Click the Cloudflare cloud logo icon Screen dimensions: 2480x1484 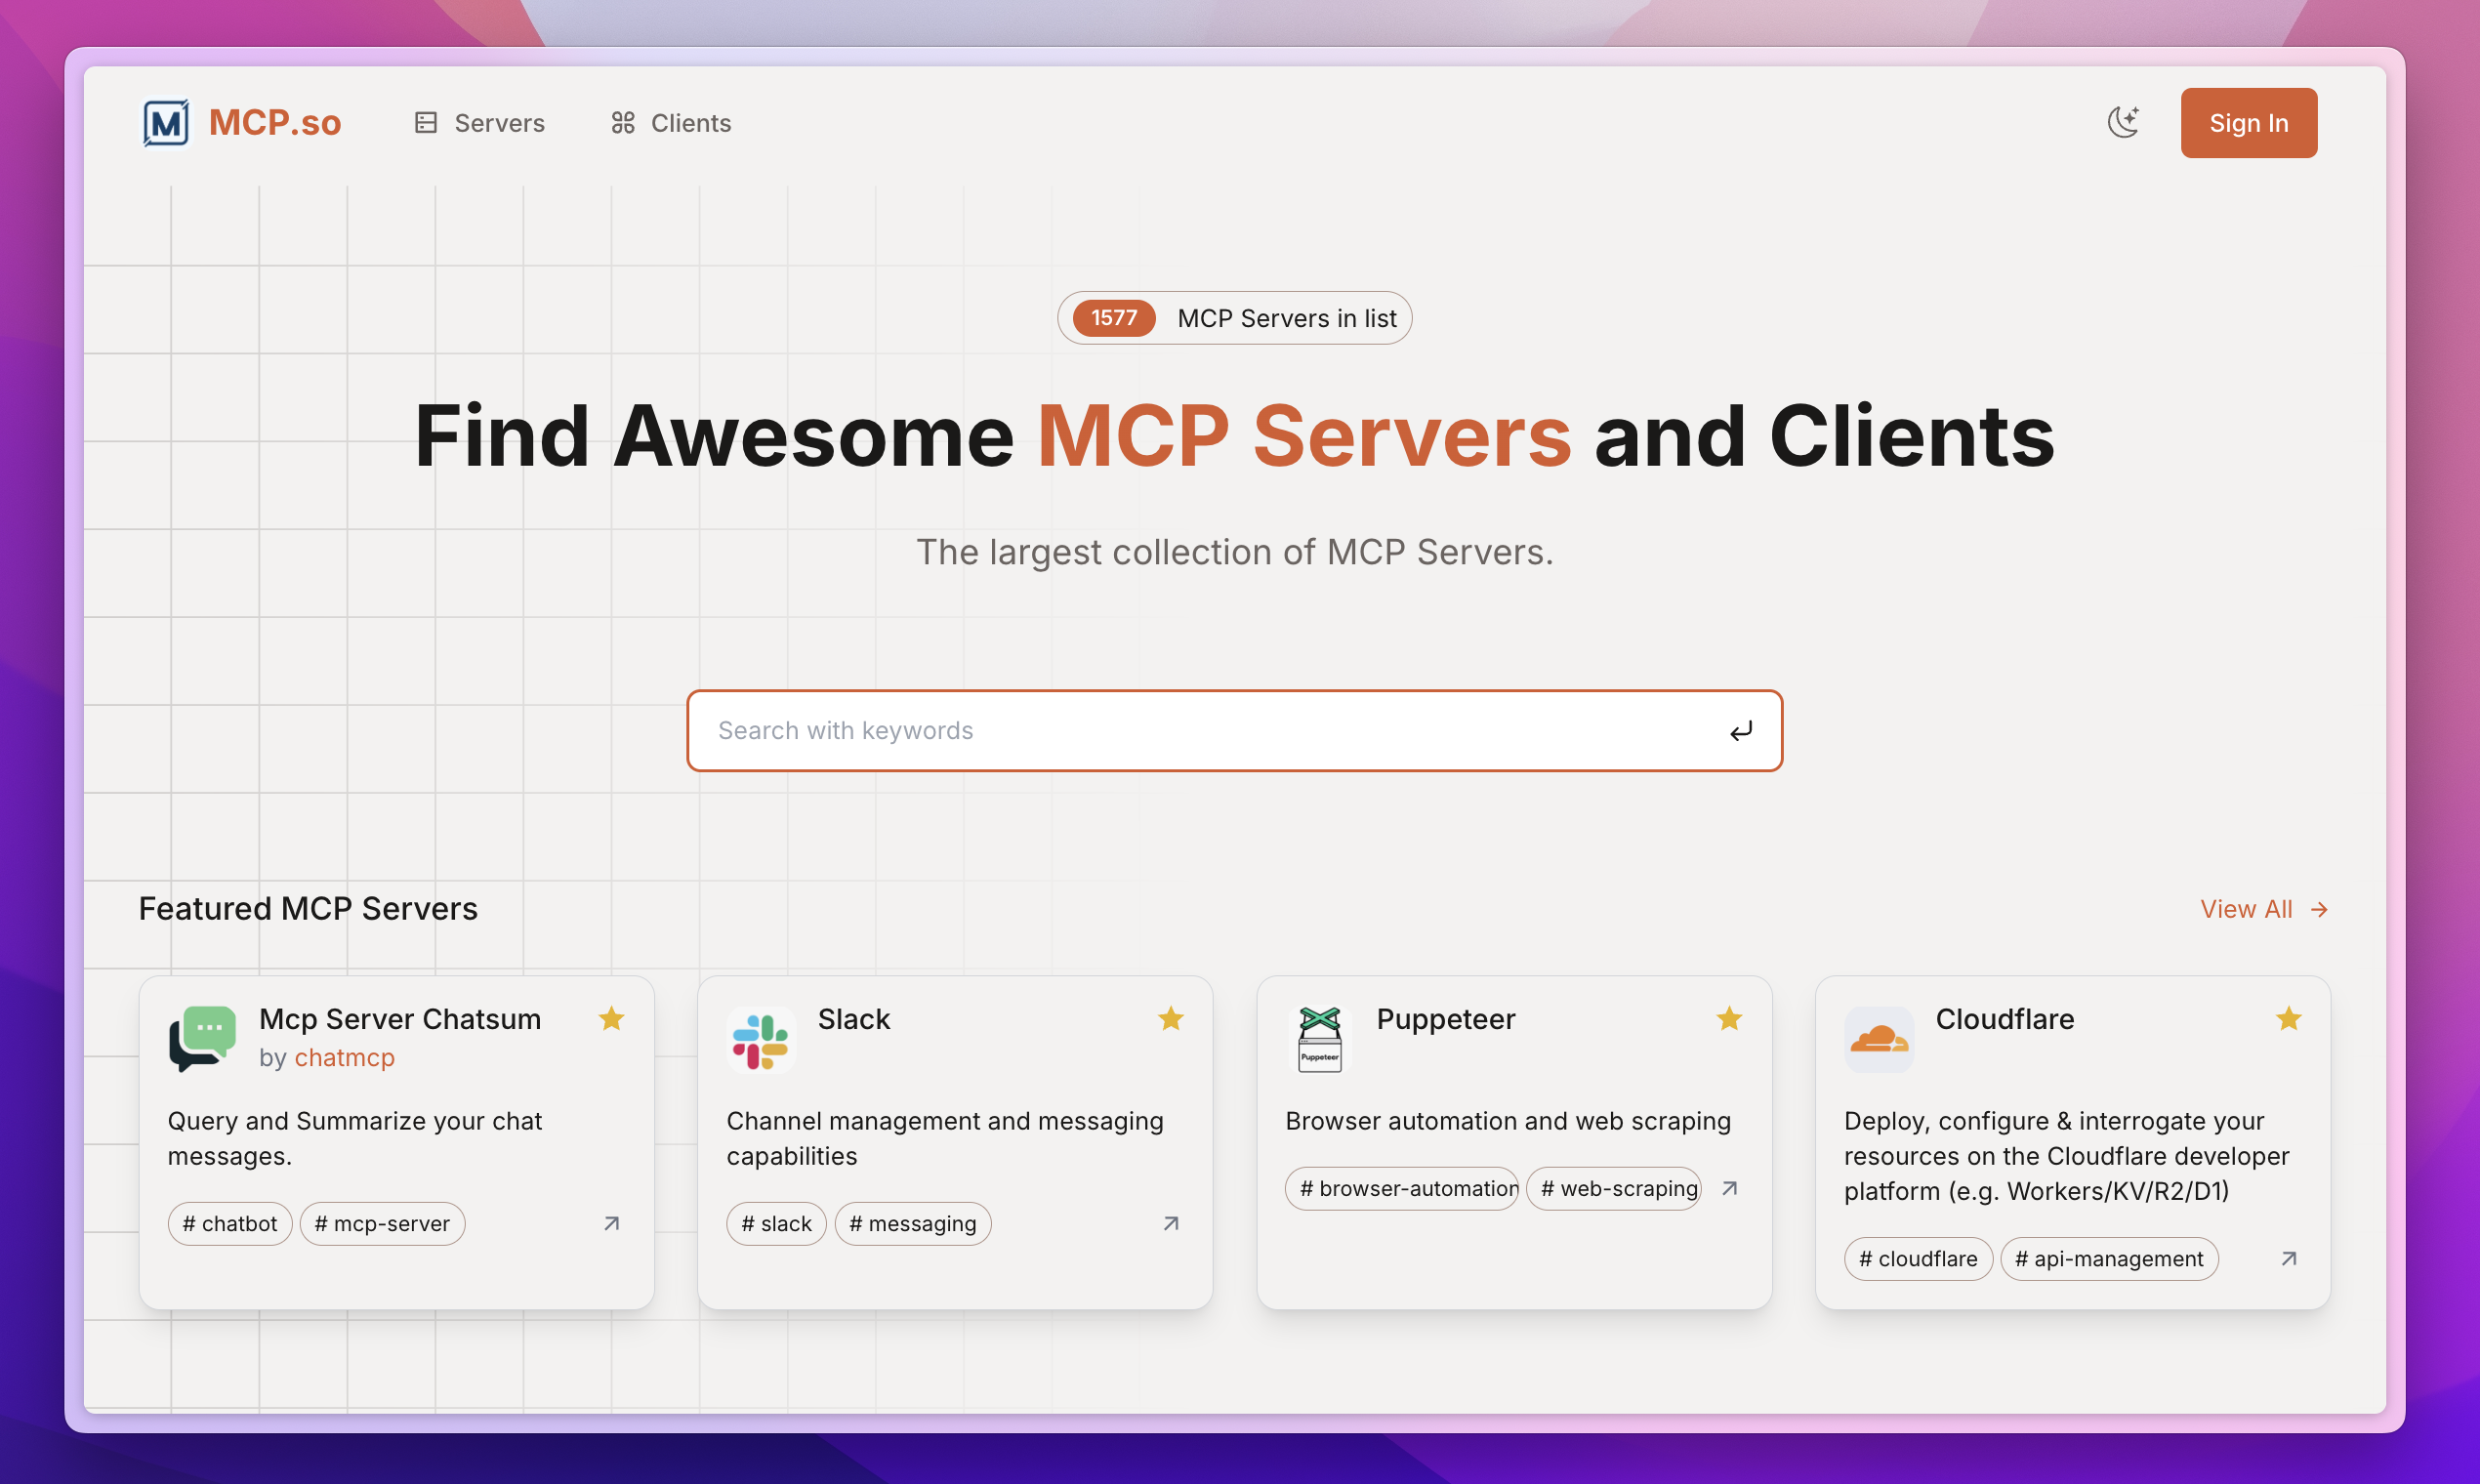(1879, 1040)
